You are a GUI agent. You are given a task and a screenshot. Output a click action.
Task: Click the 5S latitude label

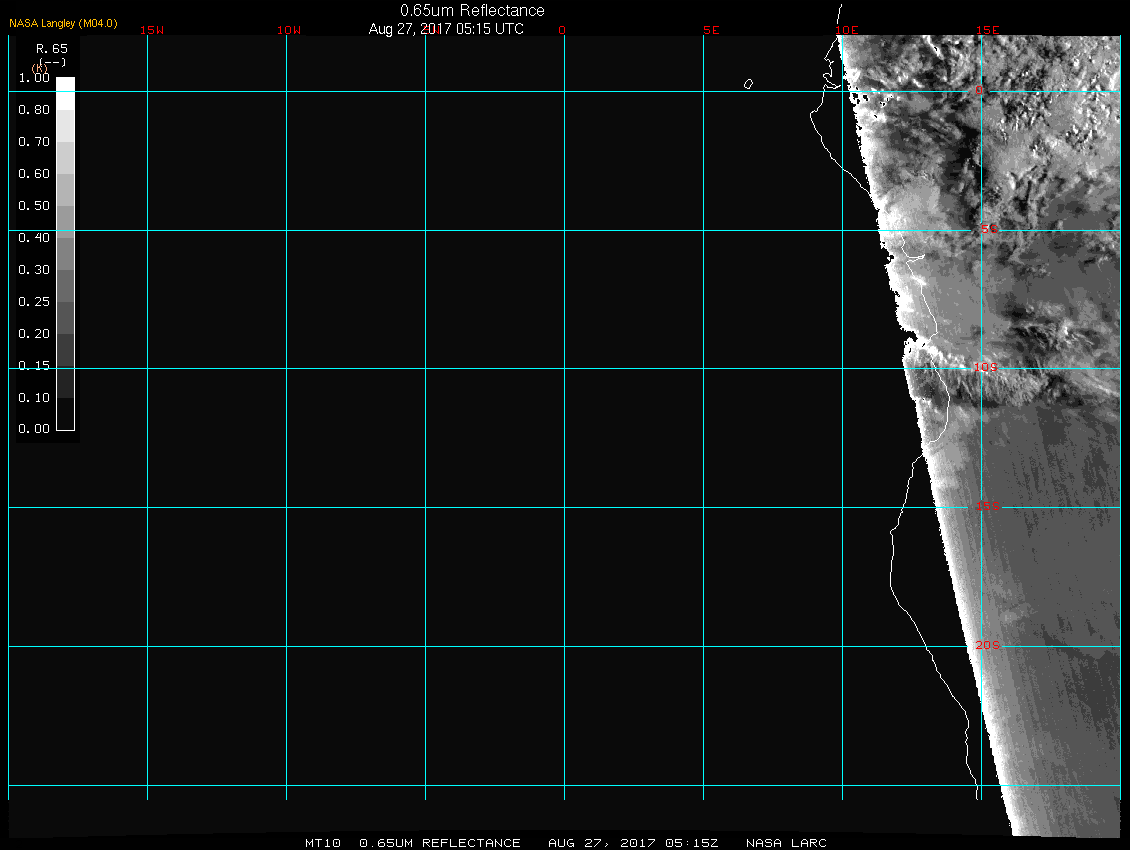tap(989, 229)
